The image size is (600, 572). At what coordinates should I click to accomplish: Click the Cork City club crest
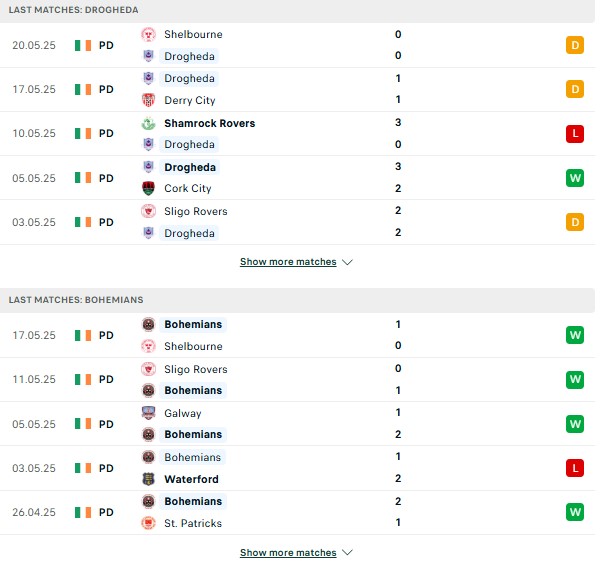(x=148, y=188)
